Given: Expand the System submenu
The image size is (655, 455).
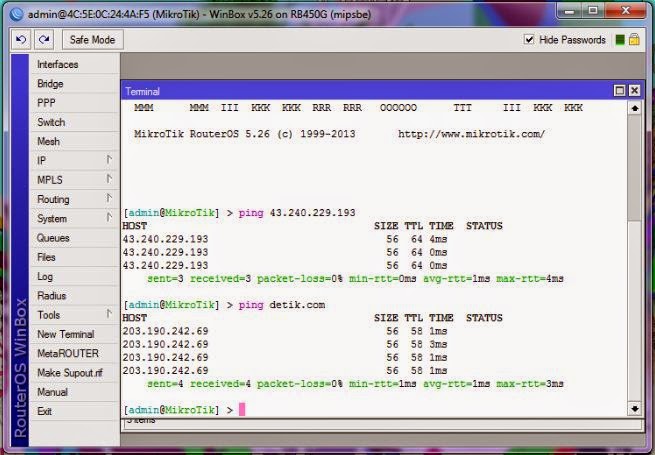Looking at the screenshot, I should pos(74,219).
